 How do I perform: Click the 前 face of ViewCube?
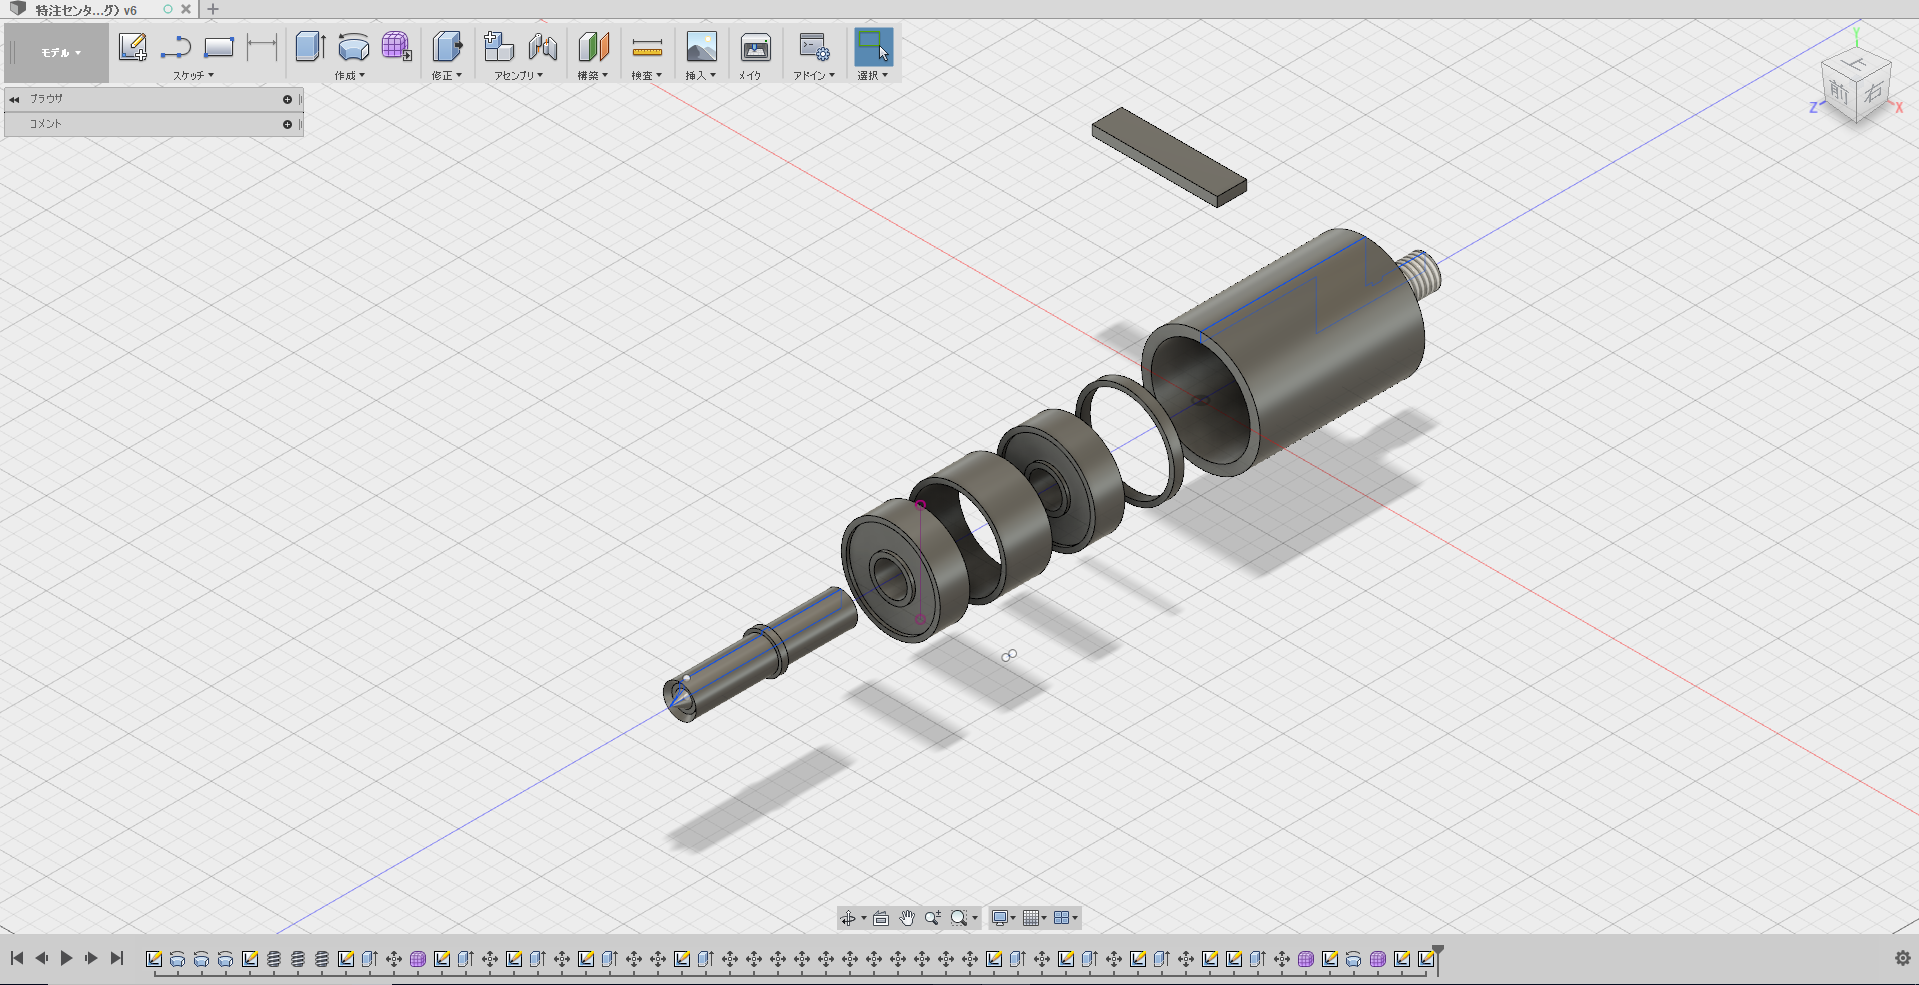[1839, 91]
